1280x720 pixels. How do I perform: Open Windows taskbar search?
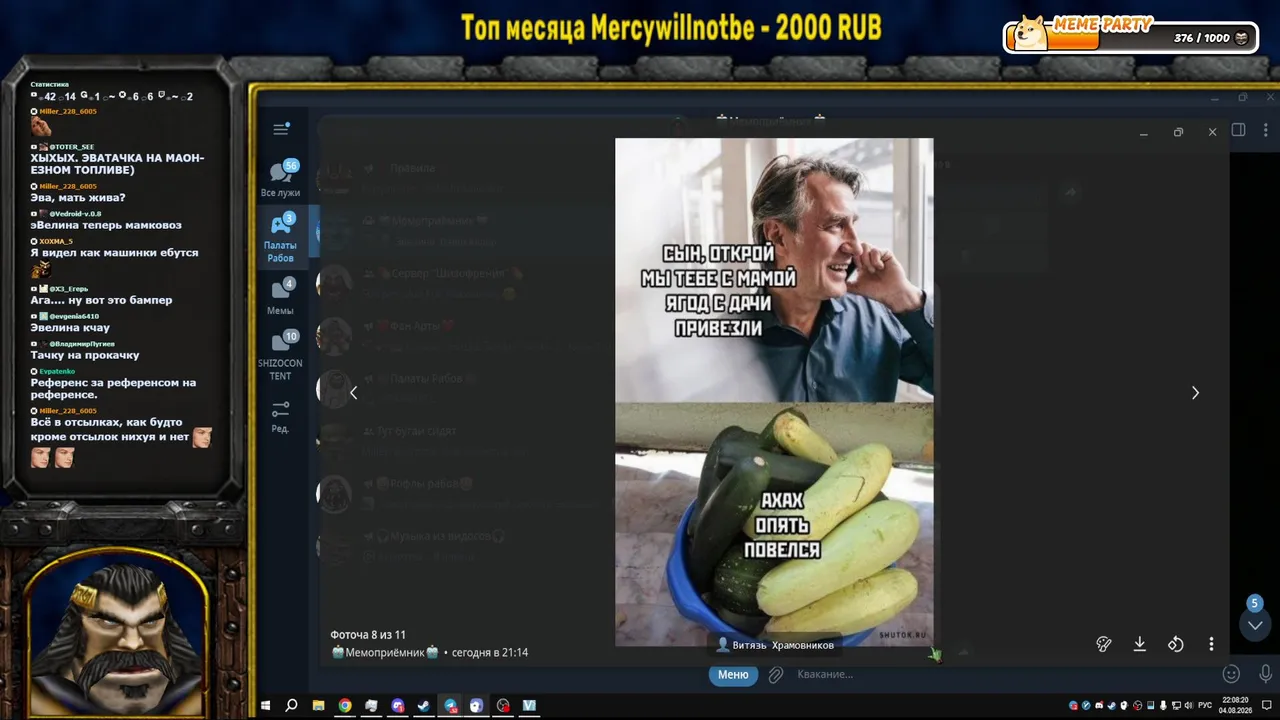coord(291,706)
